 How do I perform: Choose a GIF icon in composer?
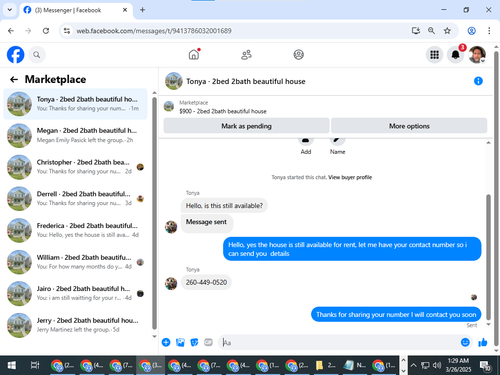tap(208, 342)
